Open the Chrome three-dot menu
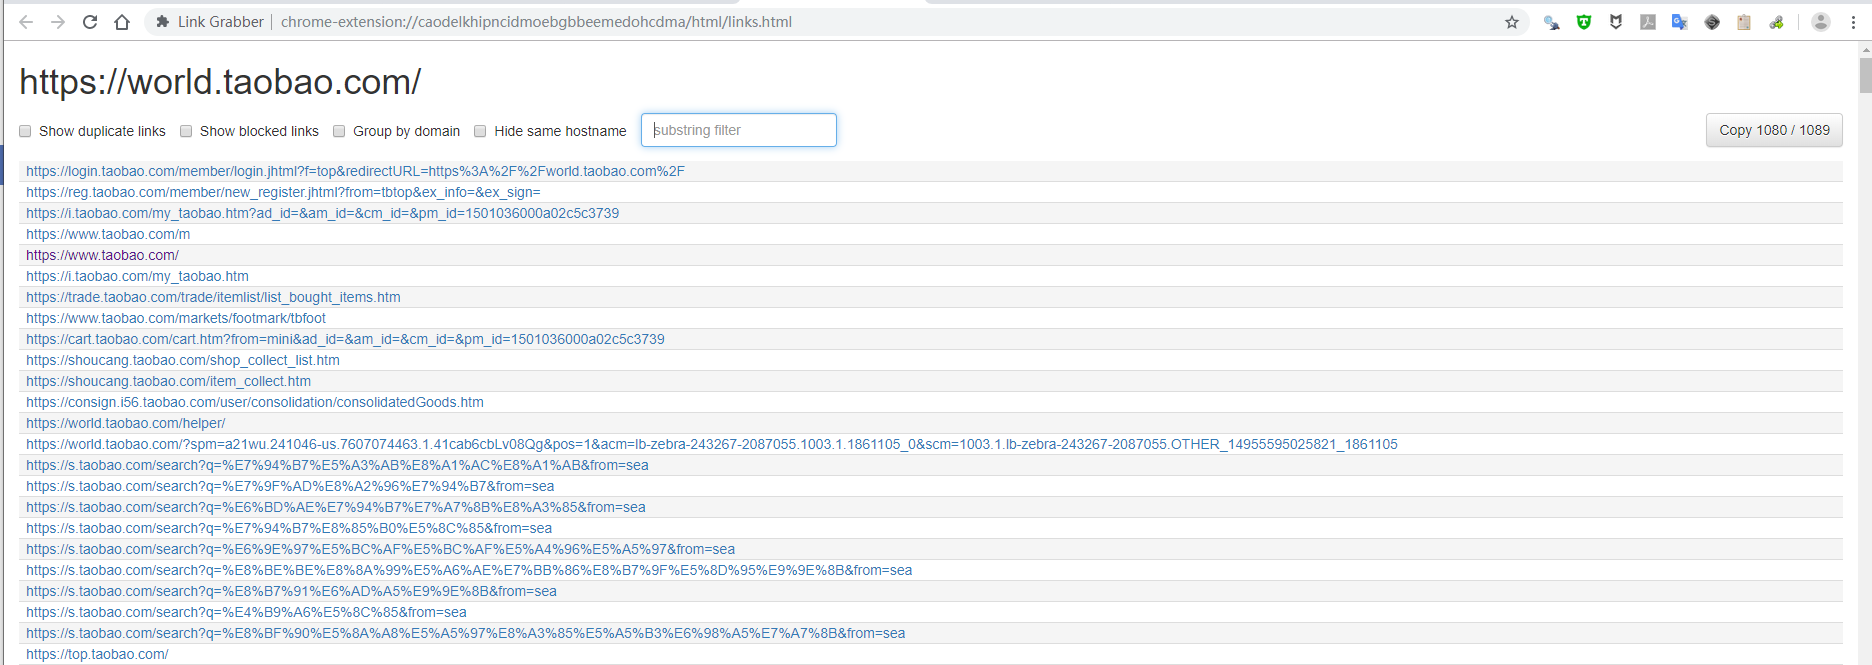 point(1853,22)
